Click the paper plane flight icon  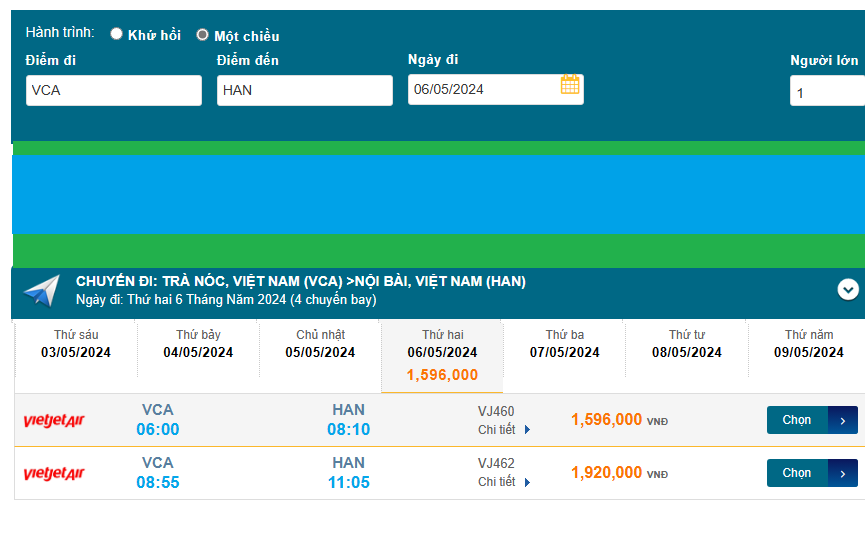[x=42, y=291]
